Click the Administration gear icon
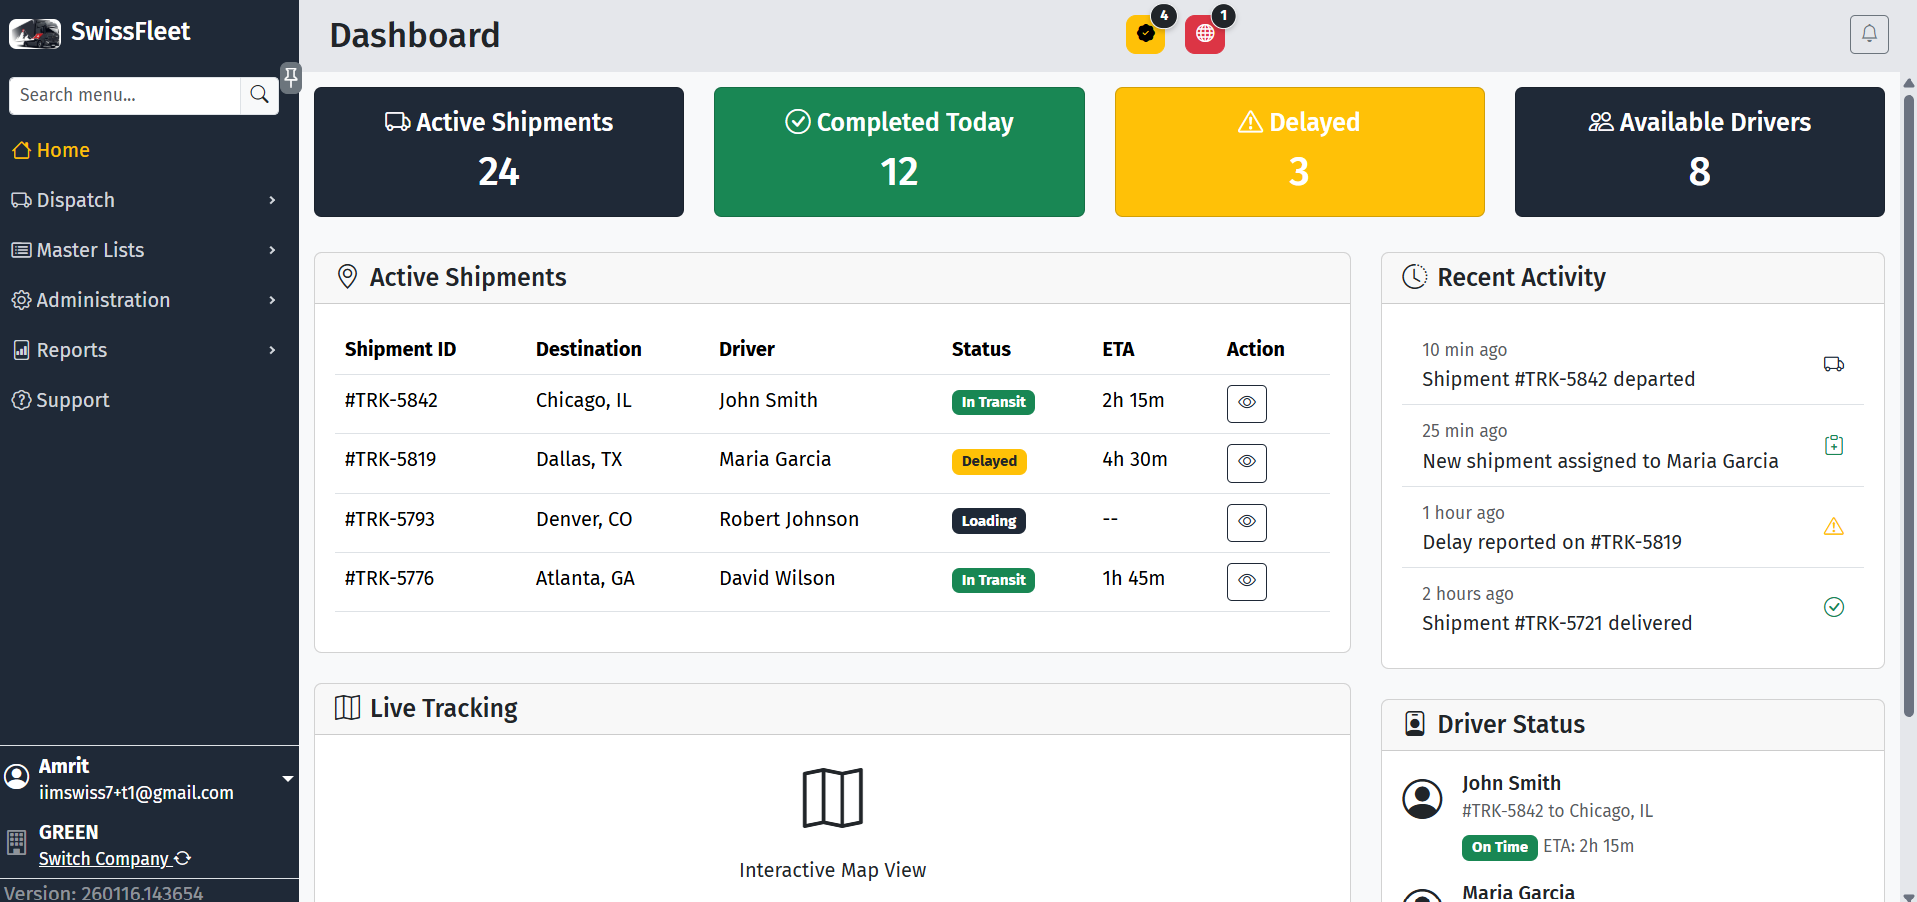Viewport: 1917px width, 902px height. [x=21, y=300]
